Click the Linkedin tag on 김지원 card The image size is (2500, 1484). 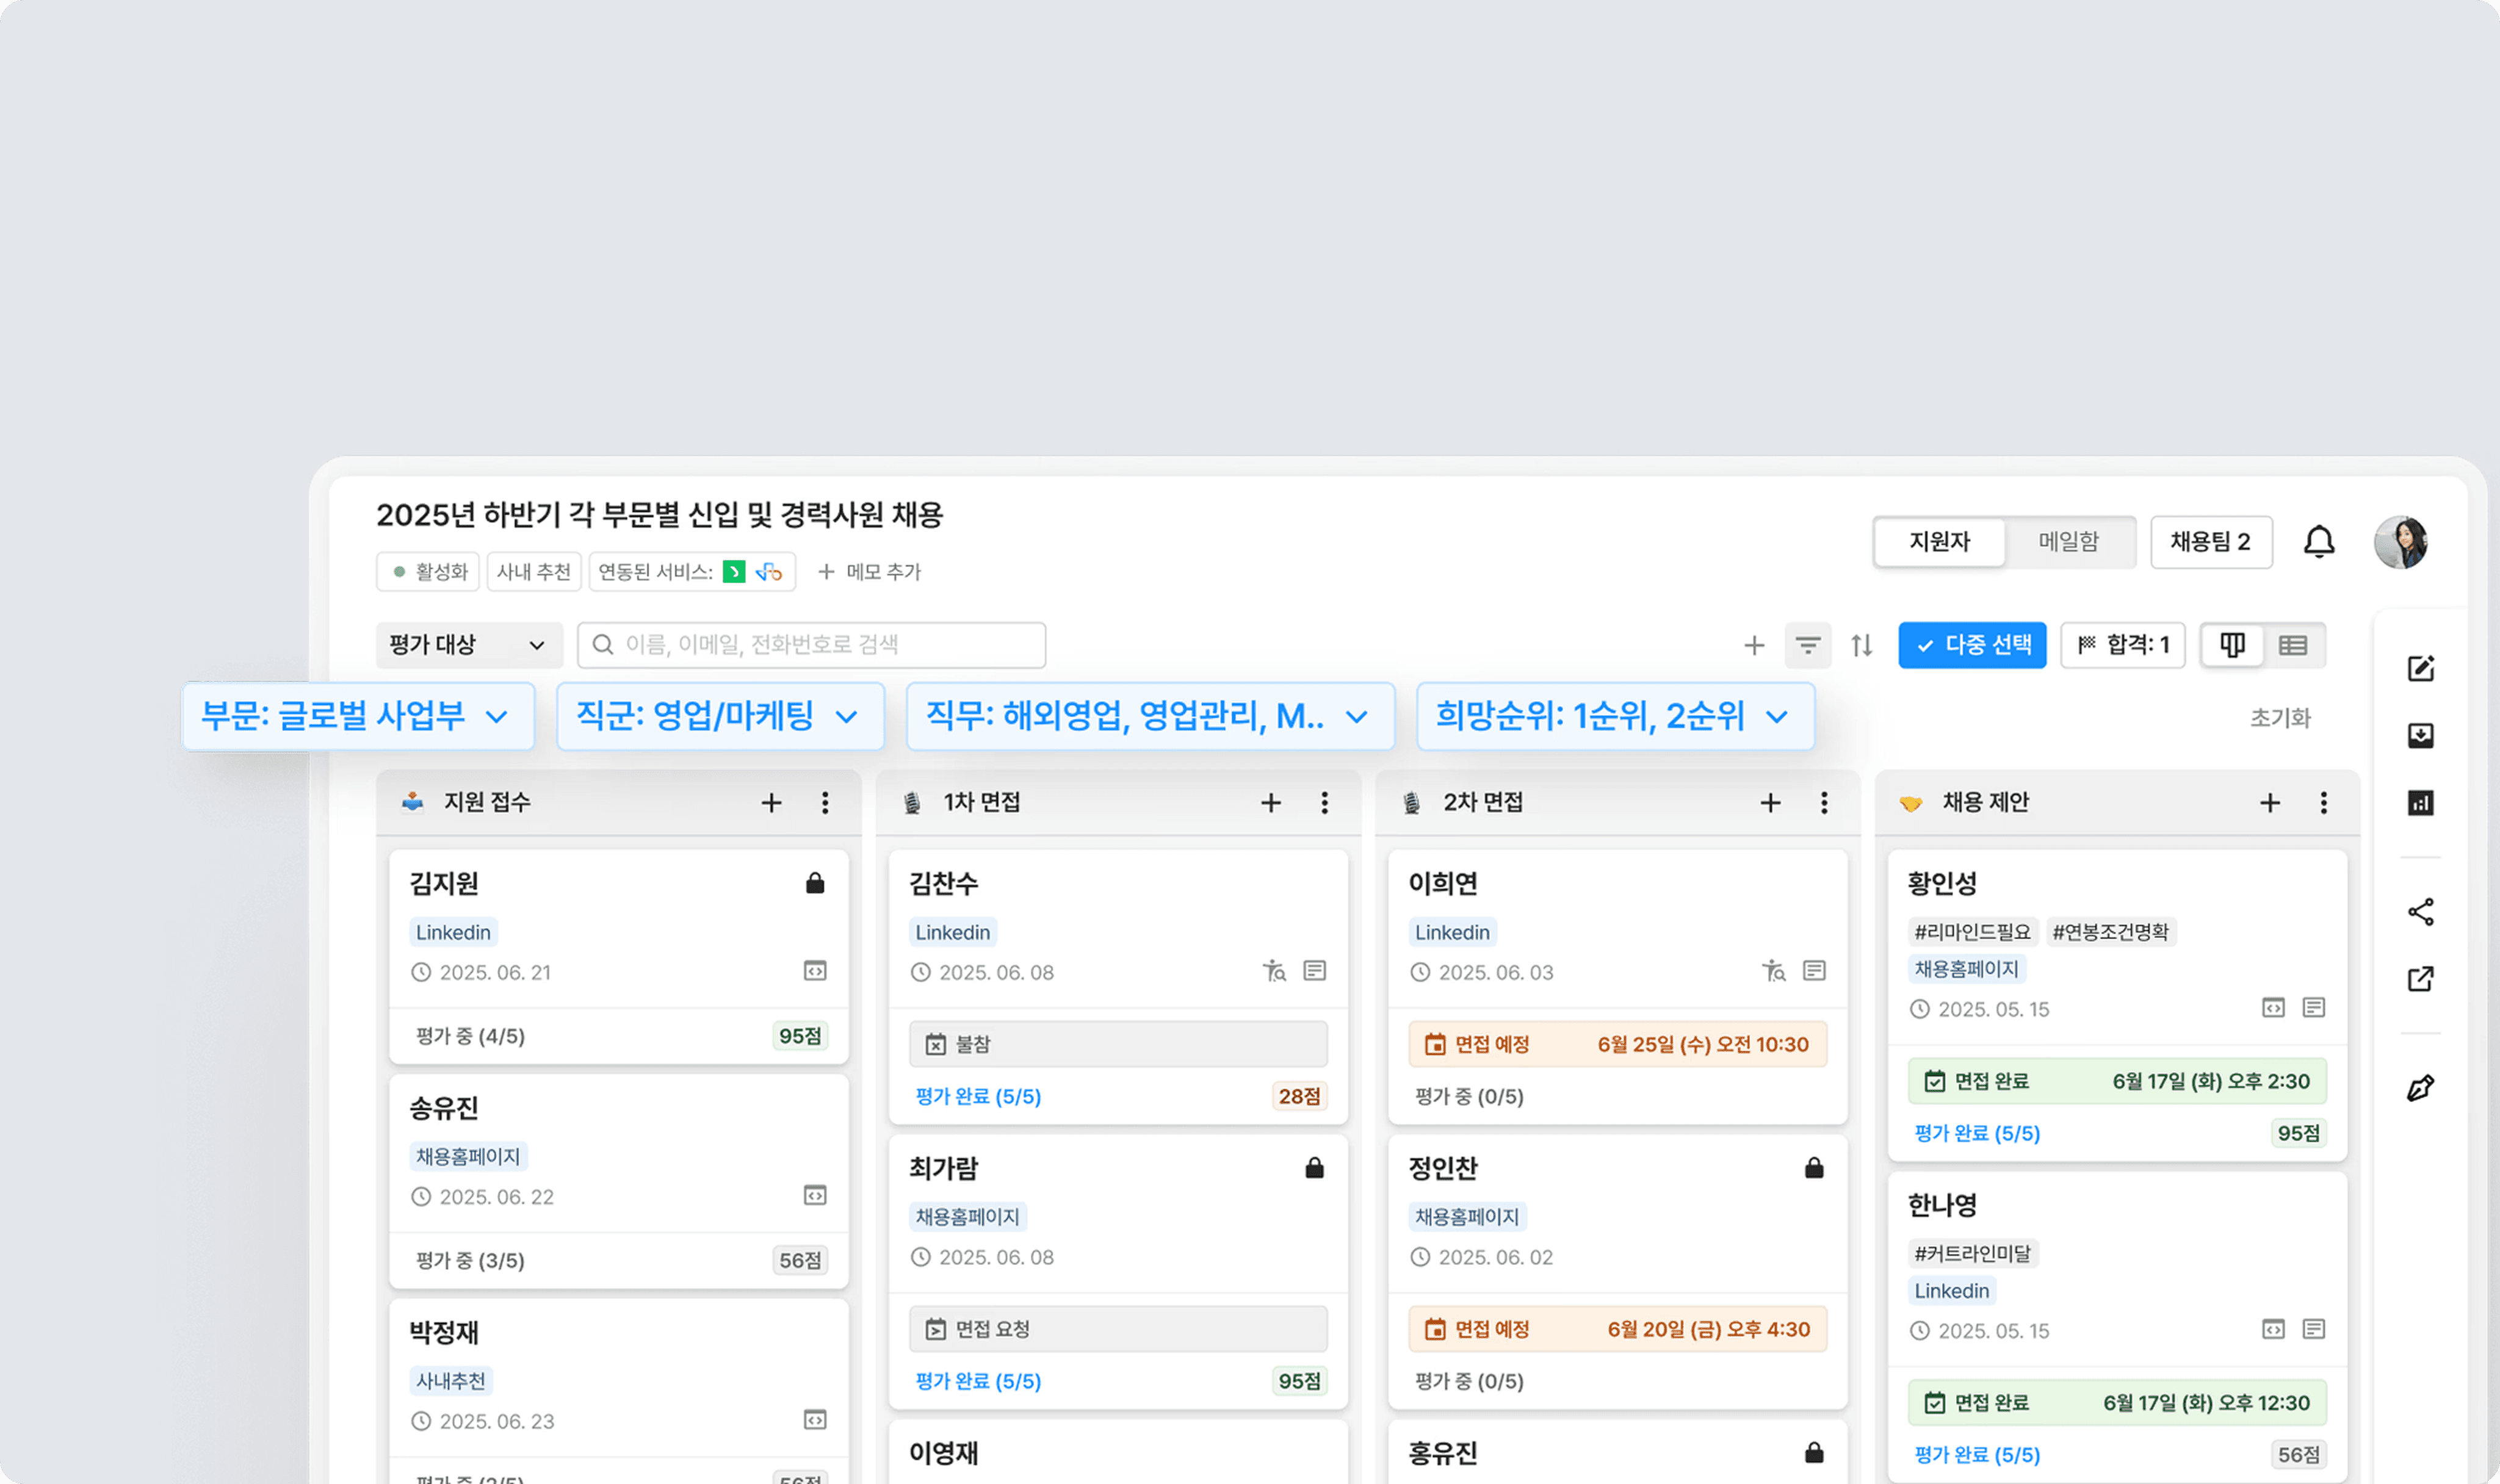[x=453, y=932]
